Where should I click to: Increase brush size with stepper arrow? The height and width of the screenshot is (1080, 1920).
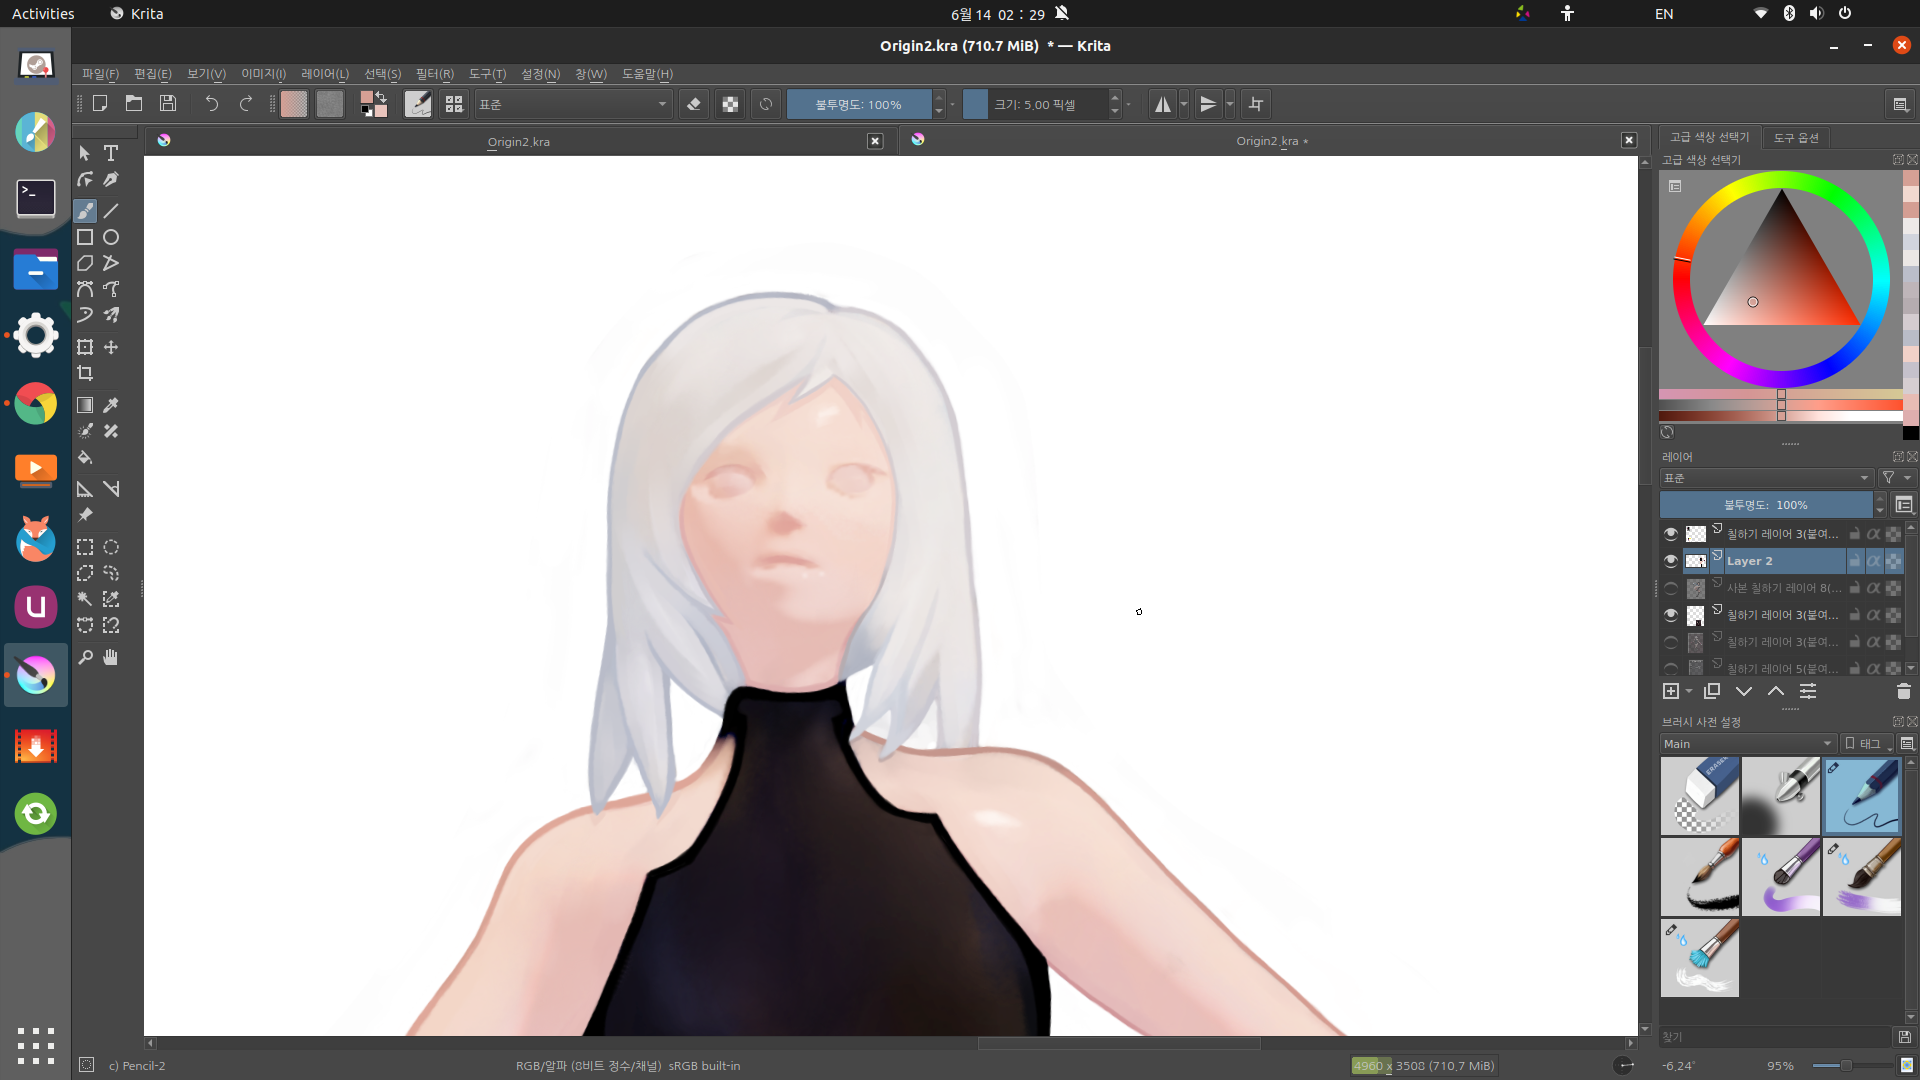pyautogui.click(x=1115, y=97)
